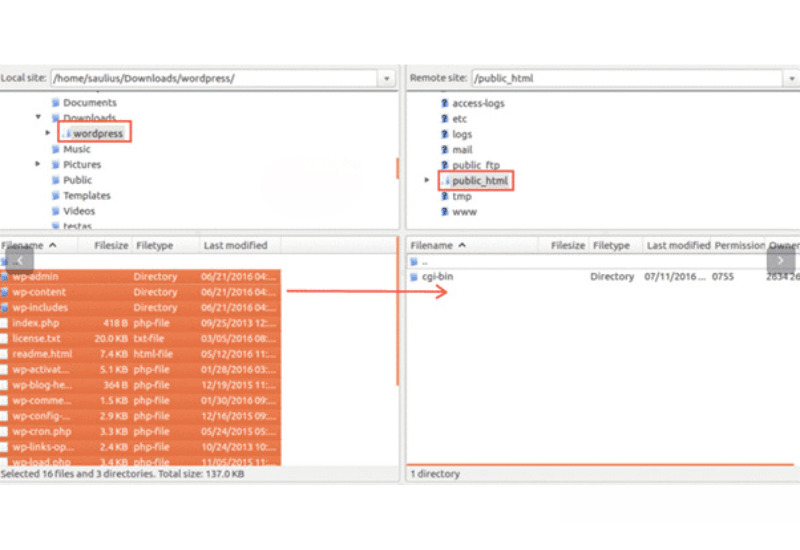Click the Videos folder icon
Viewport: 800px width, 550px height.
[x=56, y=211]
